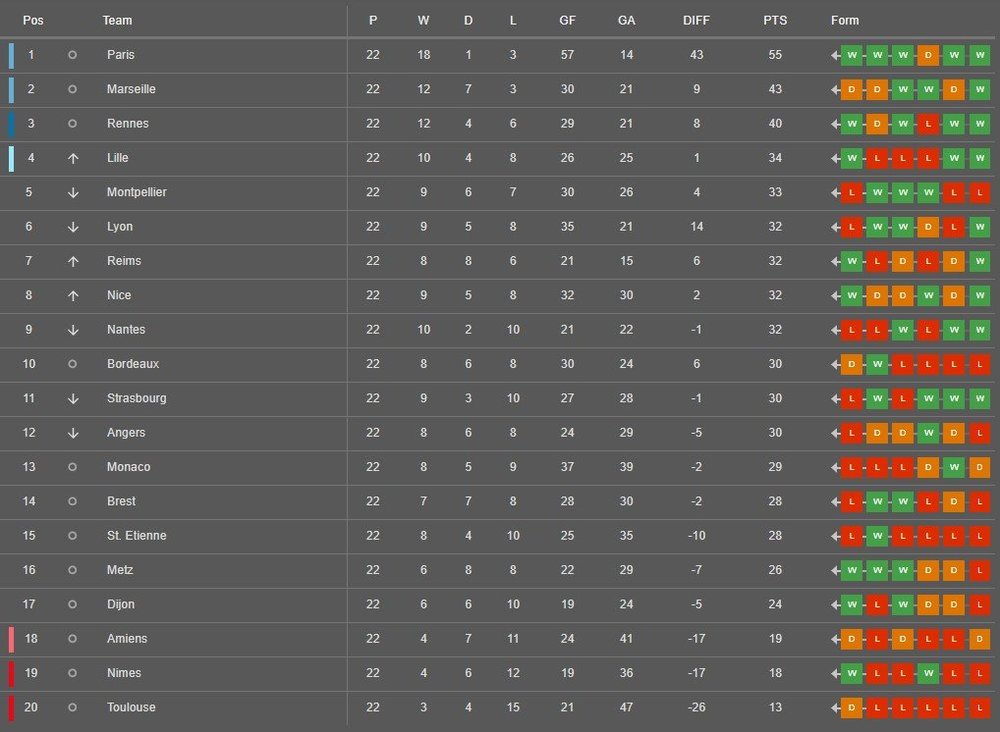Screen dimensions: 1000x732
Task: Click the red relegation marker beside Nimes
Action: click(x=11, y=673)
